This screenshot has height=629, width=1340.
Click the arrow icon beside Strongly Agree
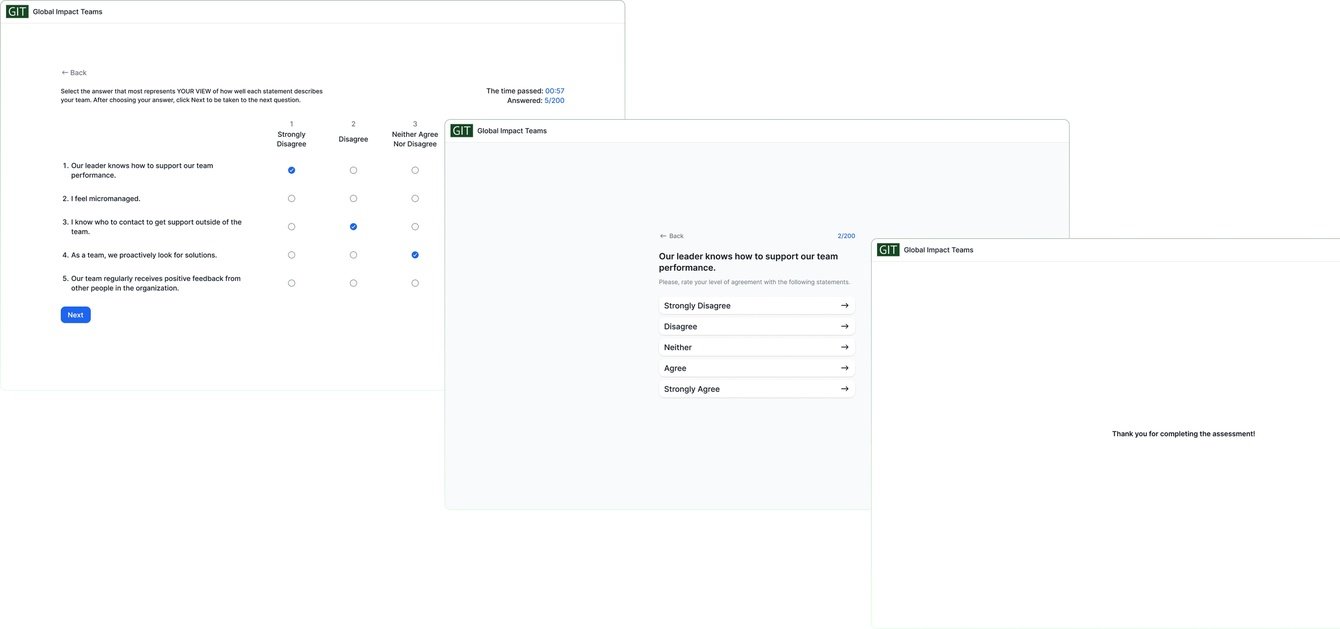coord(844,389)
